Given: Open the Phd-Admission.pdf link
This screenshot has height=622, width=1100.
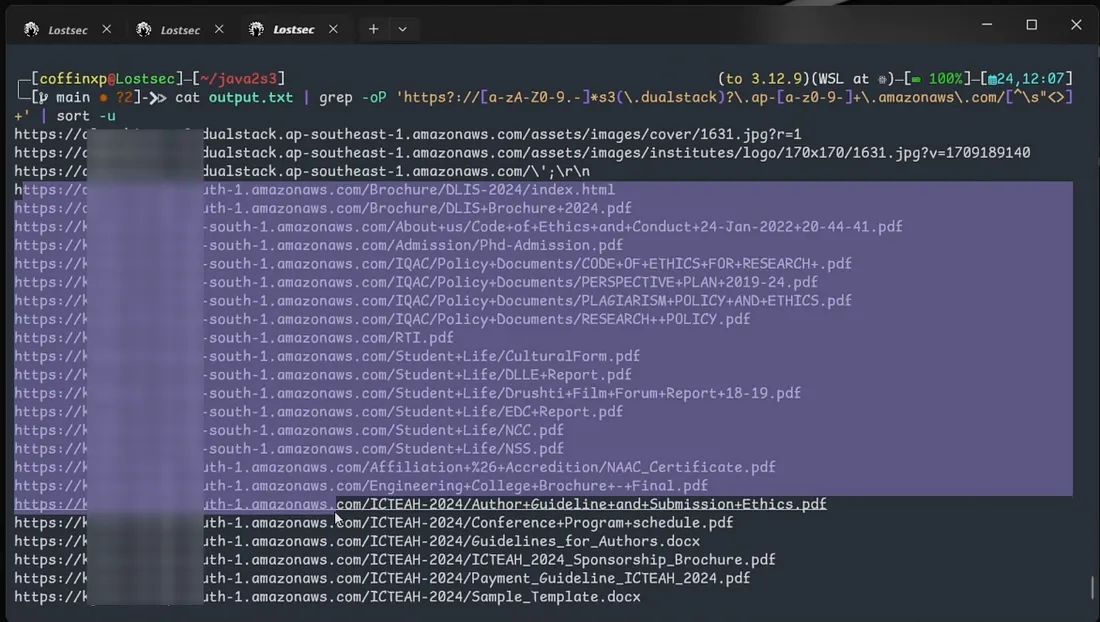Looking at the screenshot, I should pyautogui.click(x=318, y=245).
